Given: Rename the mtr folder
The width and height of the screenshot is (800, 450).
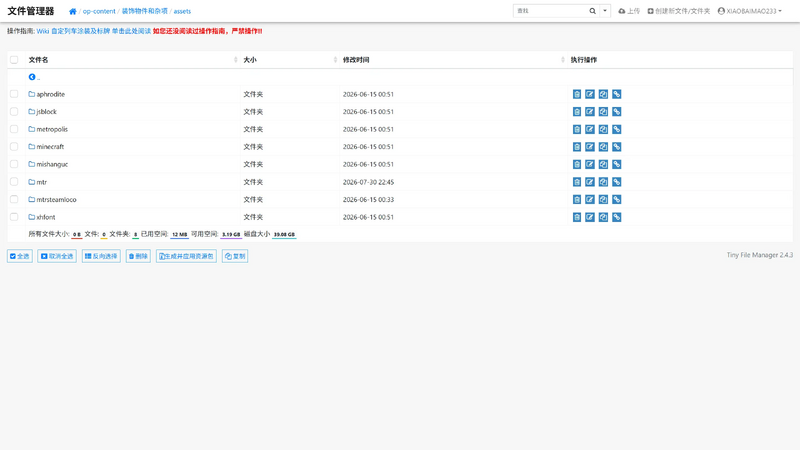Looking at the screenshot, I should pyautogui.click(x=590, y=182).
